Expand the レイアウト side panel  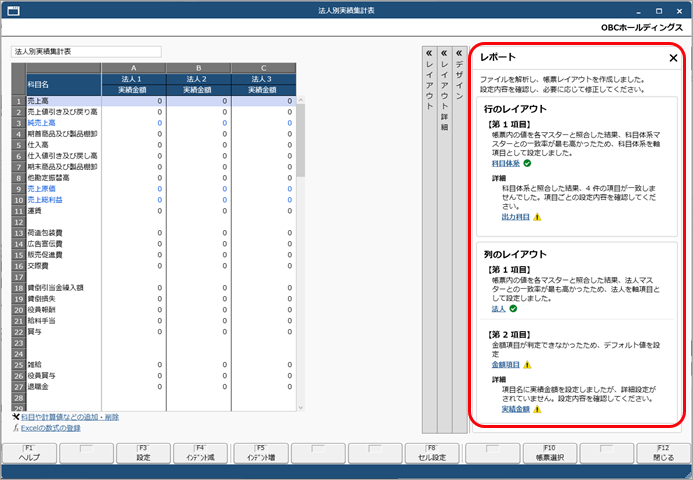[429, 240]
